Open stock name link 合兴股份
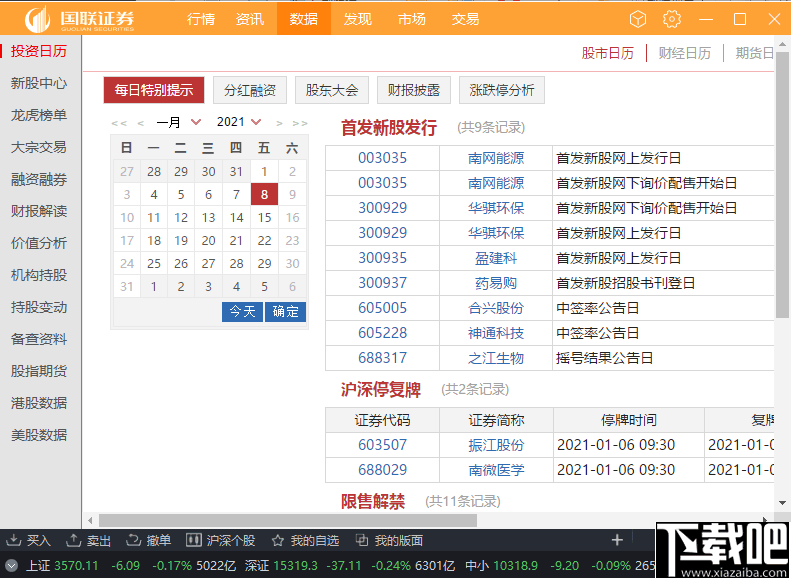The image size is (791, 578). tap(496, 308)
